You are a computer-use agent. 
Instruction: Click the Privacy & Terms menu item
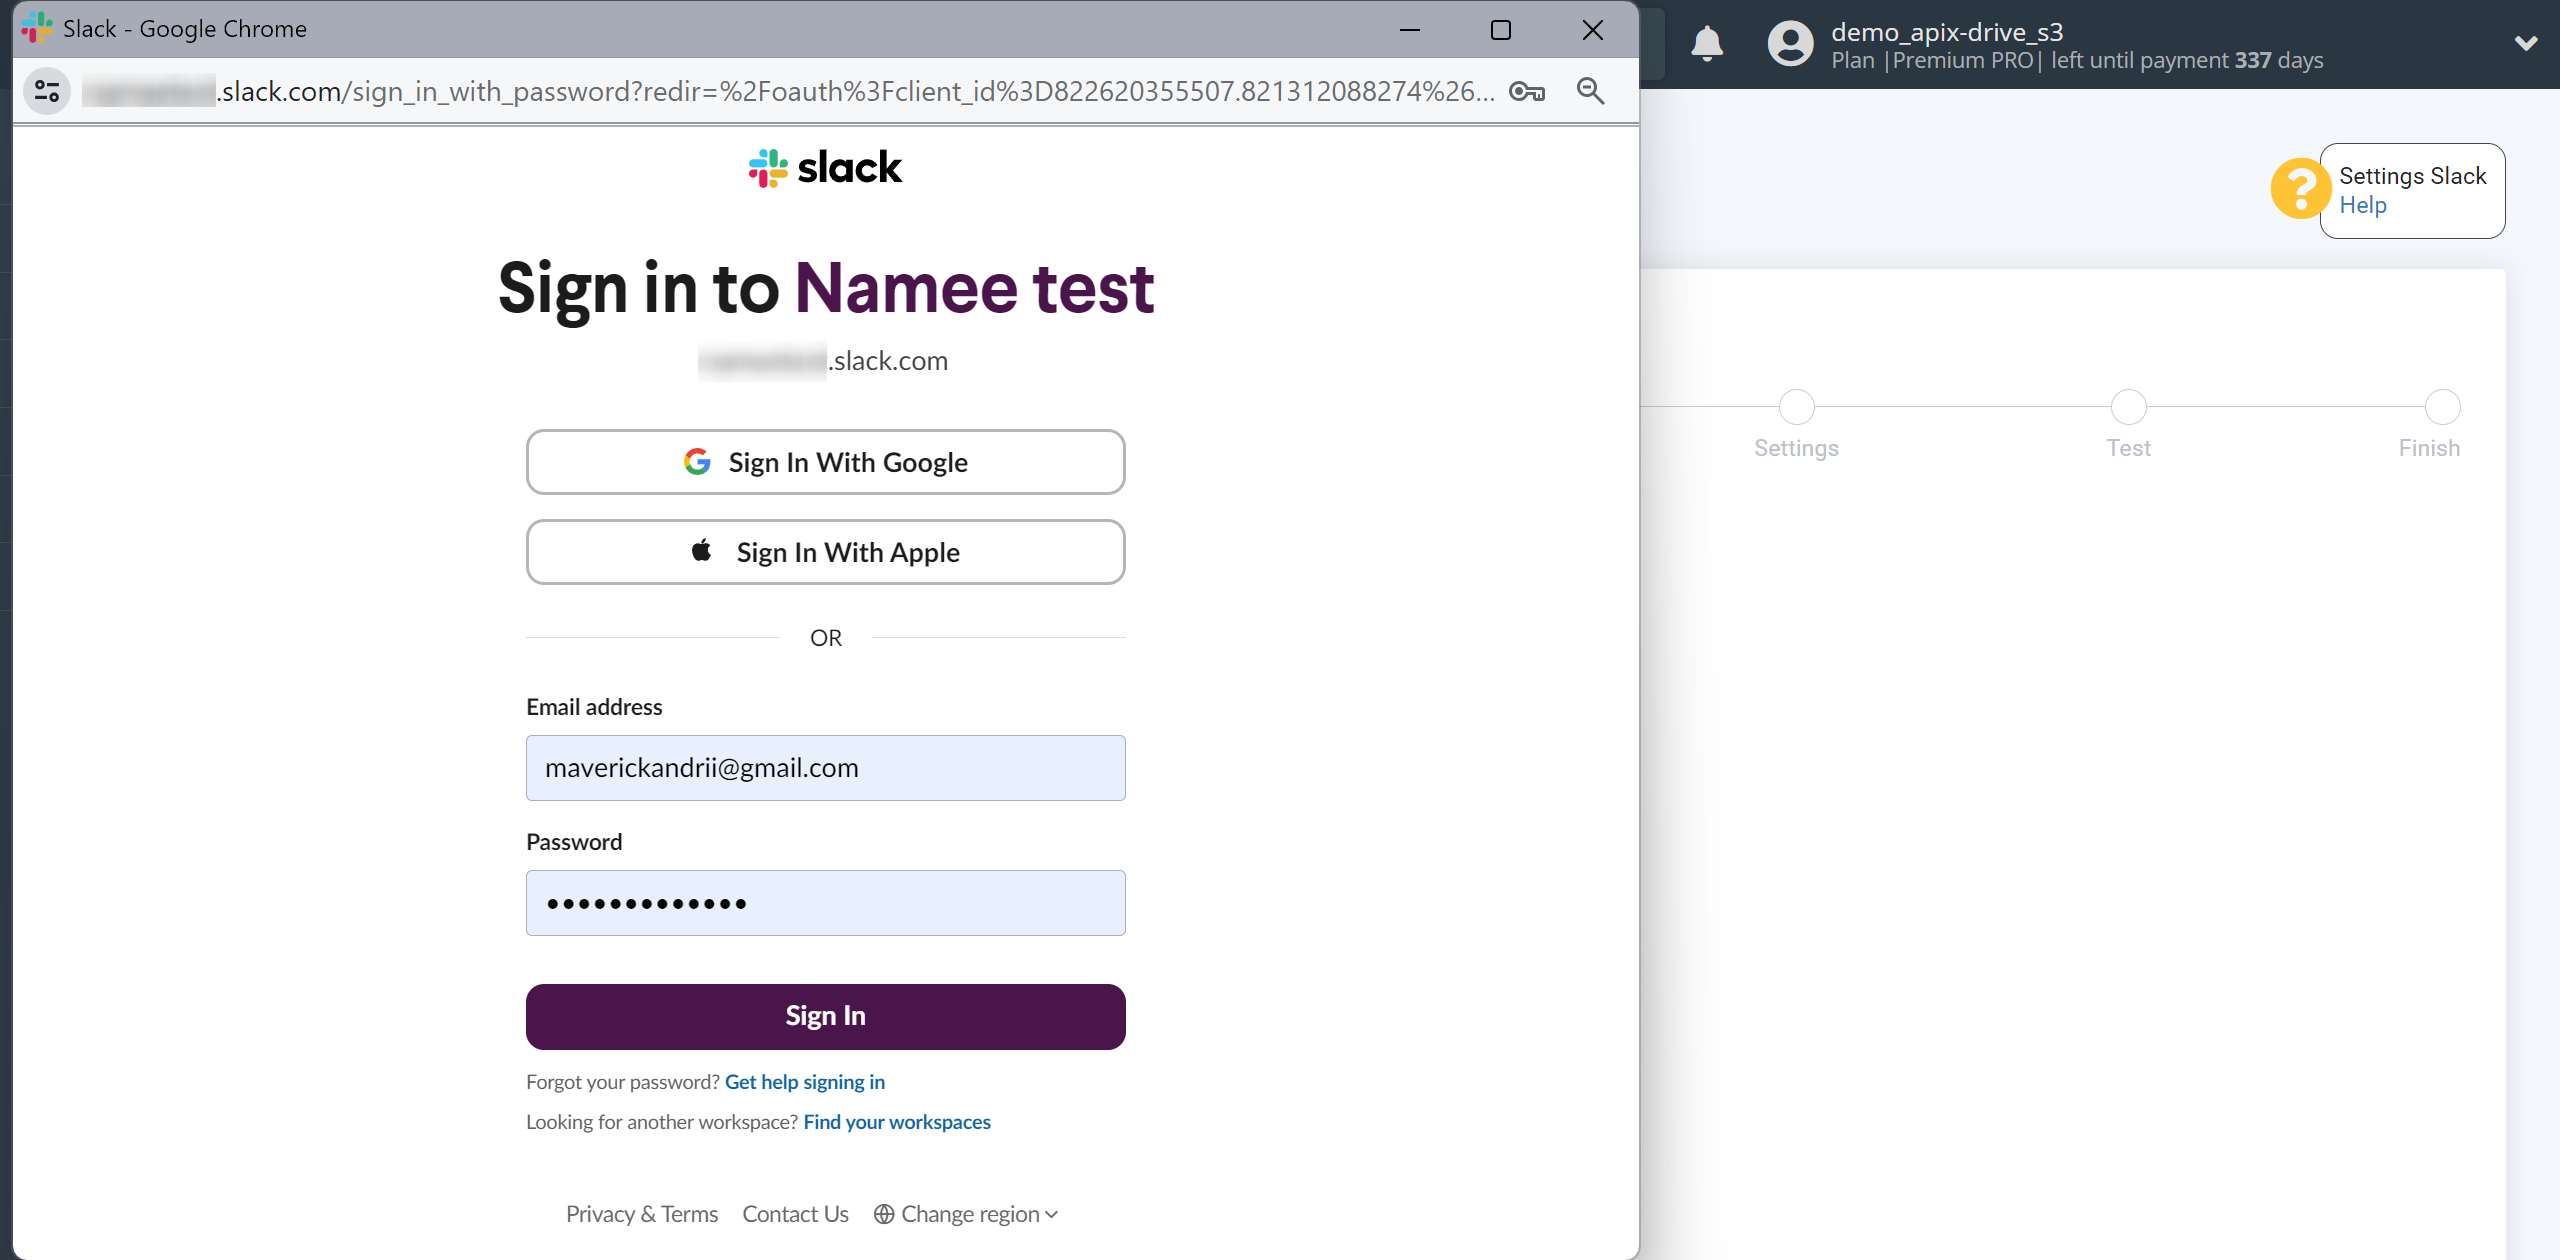(x=642, y=1214)
